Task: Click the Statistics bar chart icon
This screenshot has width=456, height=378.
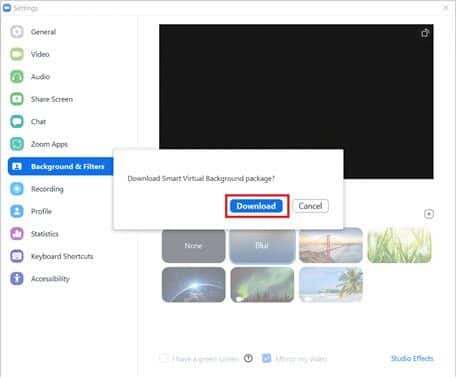Action: tap(17, 234)
